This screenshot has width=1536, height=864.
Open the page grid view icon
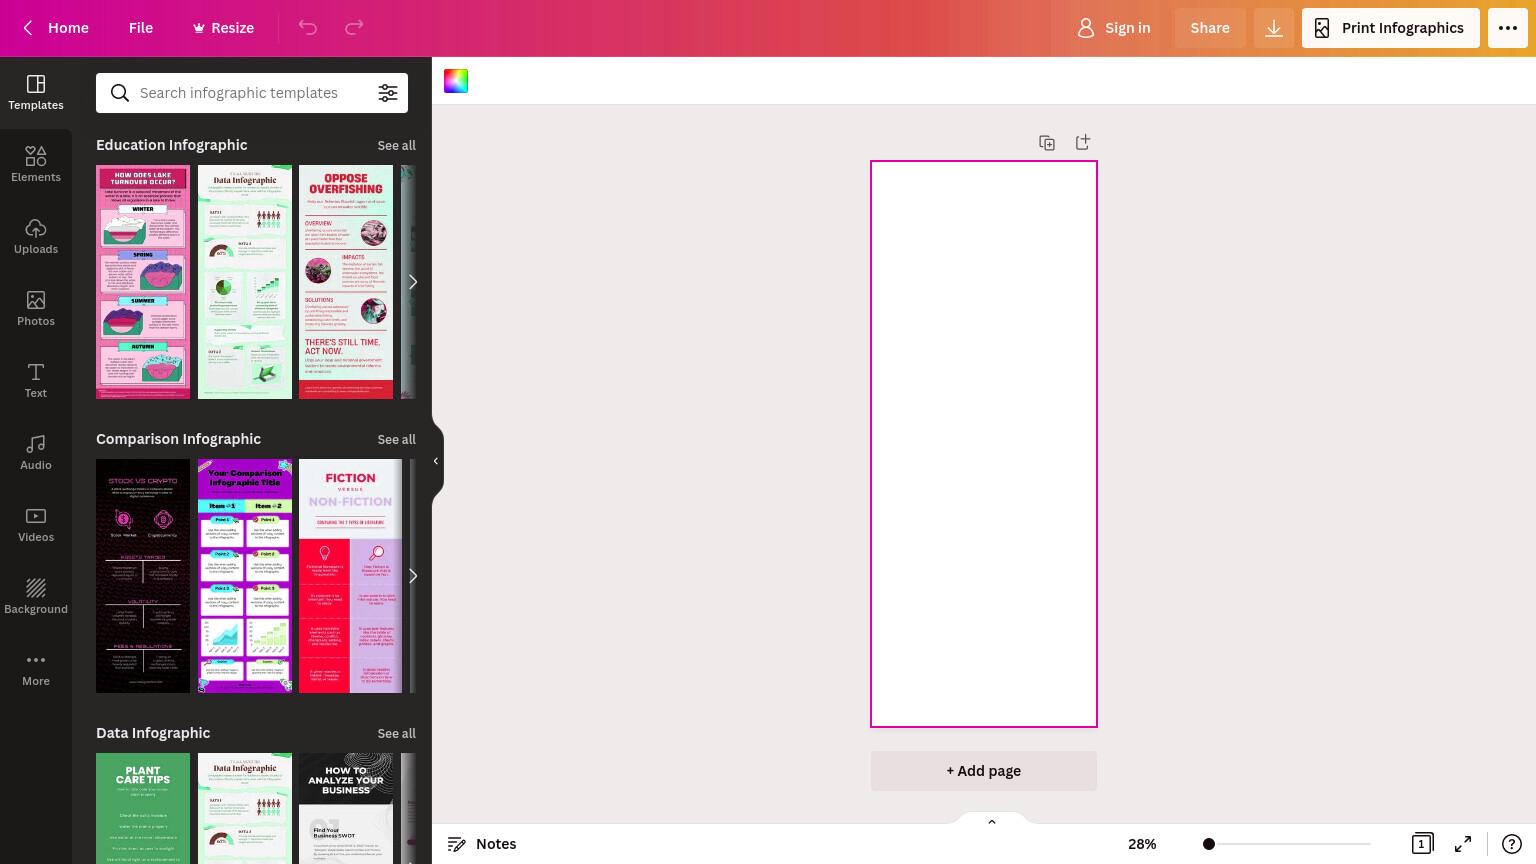1422,844
